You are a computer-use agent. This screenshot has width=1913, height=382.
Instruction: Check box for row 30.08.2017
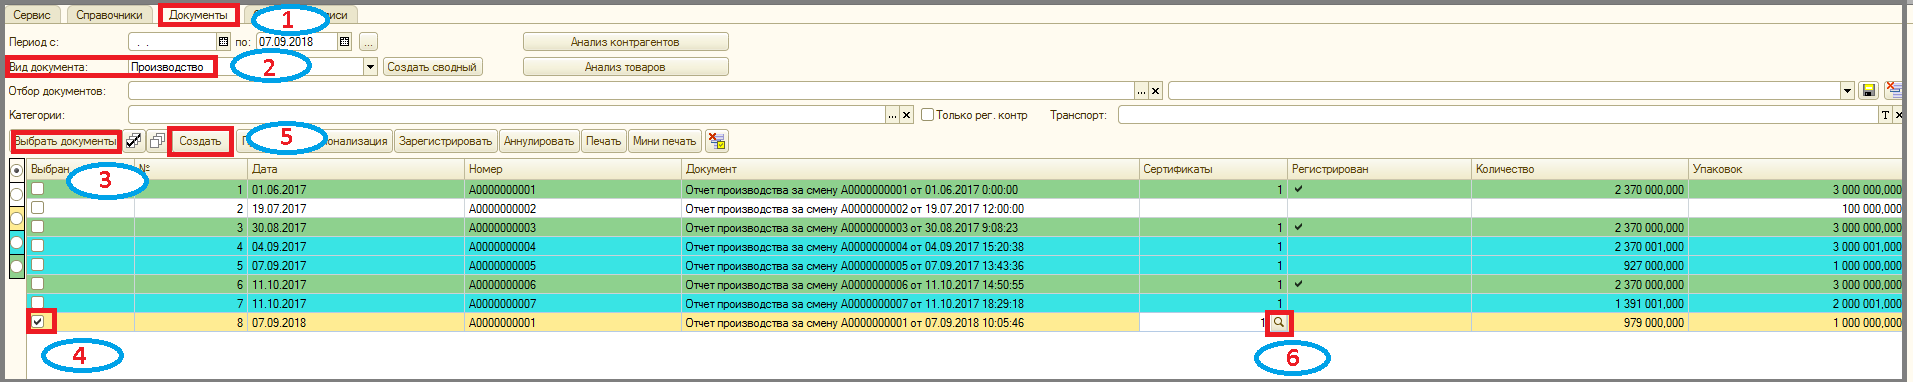click(x=37, y=227)
